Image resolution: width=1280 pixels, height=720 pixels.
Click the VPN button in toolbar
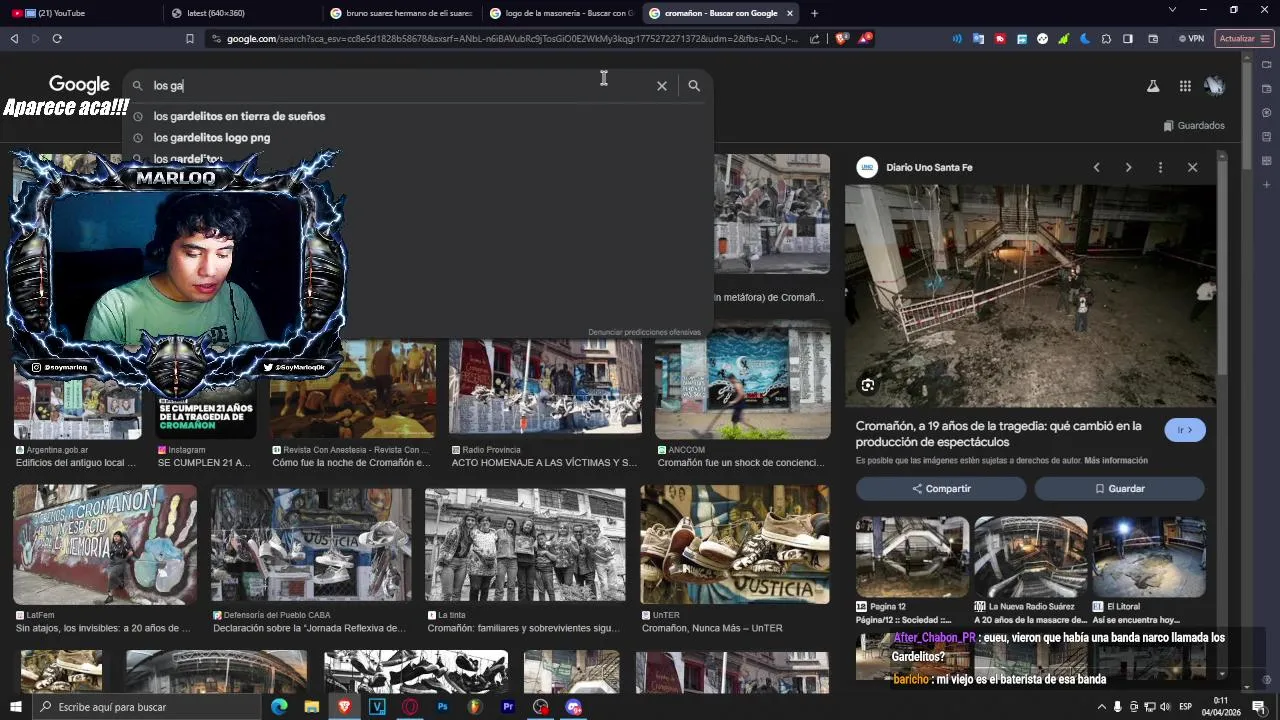[1191, 39]
